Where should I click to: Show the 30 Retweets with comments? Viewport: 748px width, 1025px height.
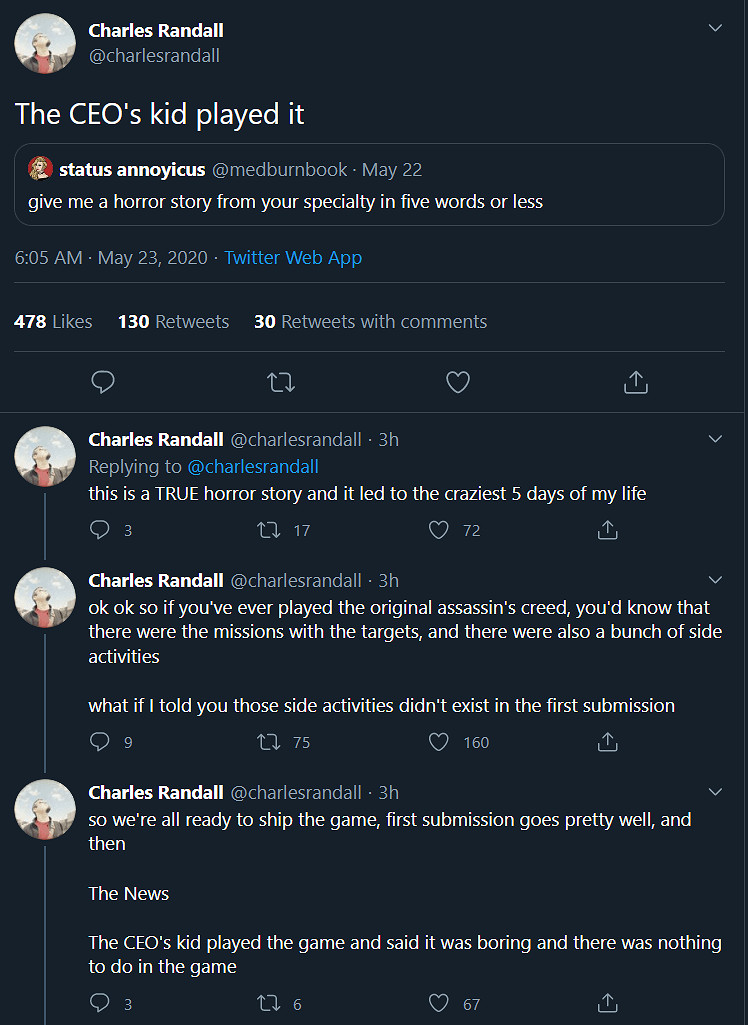tap(370, 322)
